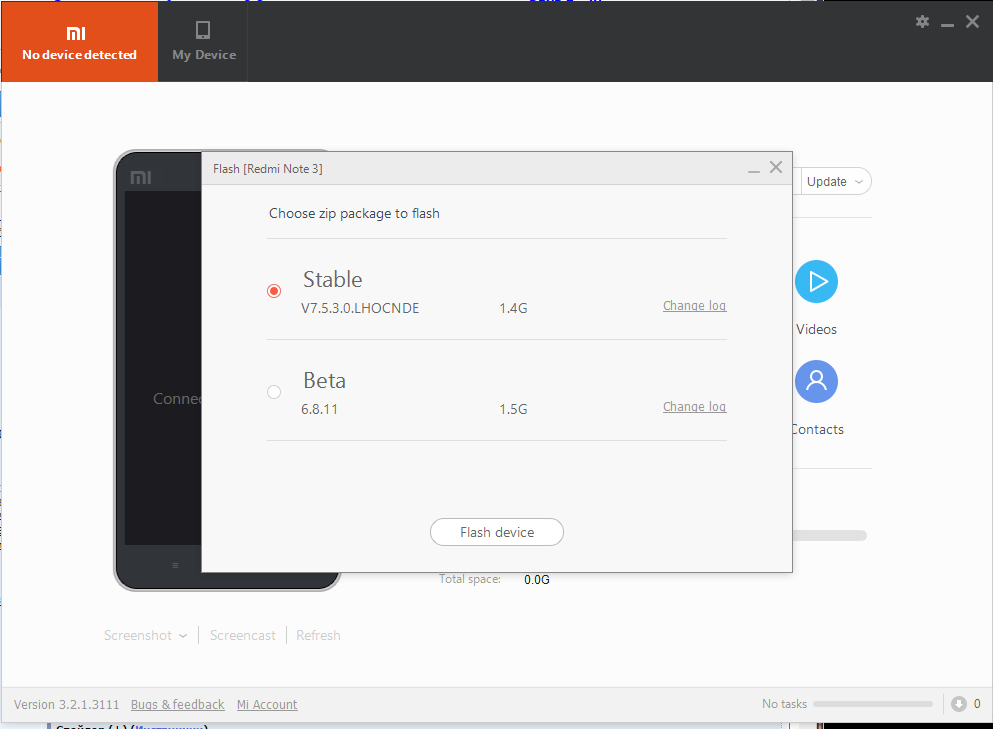
Task: Click the Flash device button
Action: point(496,532)
